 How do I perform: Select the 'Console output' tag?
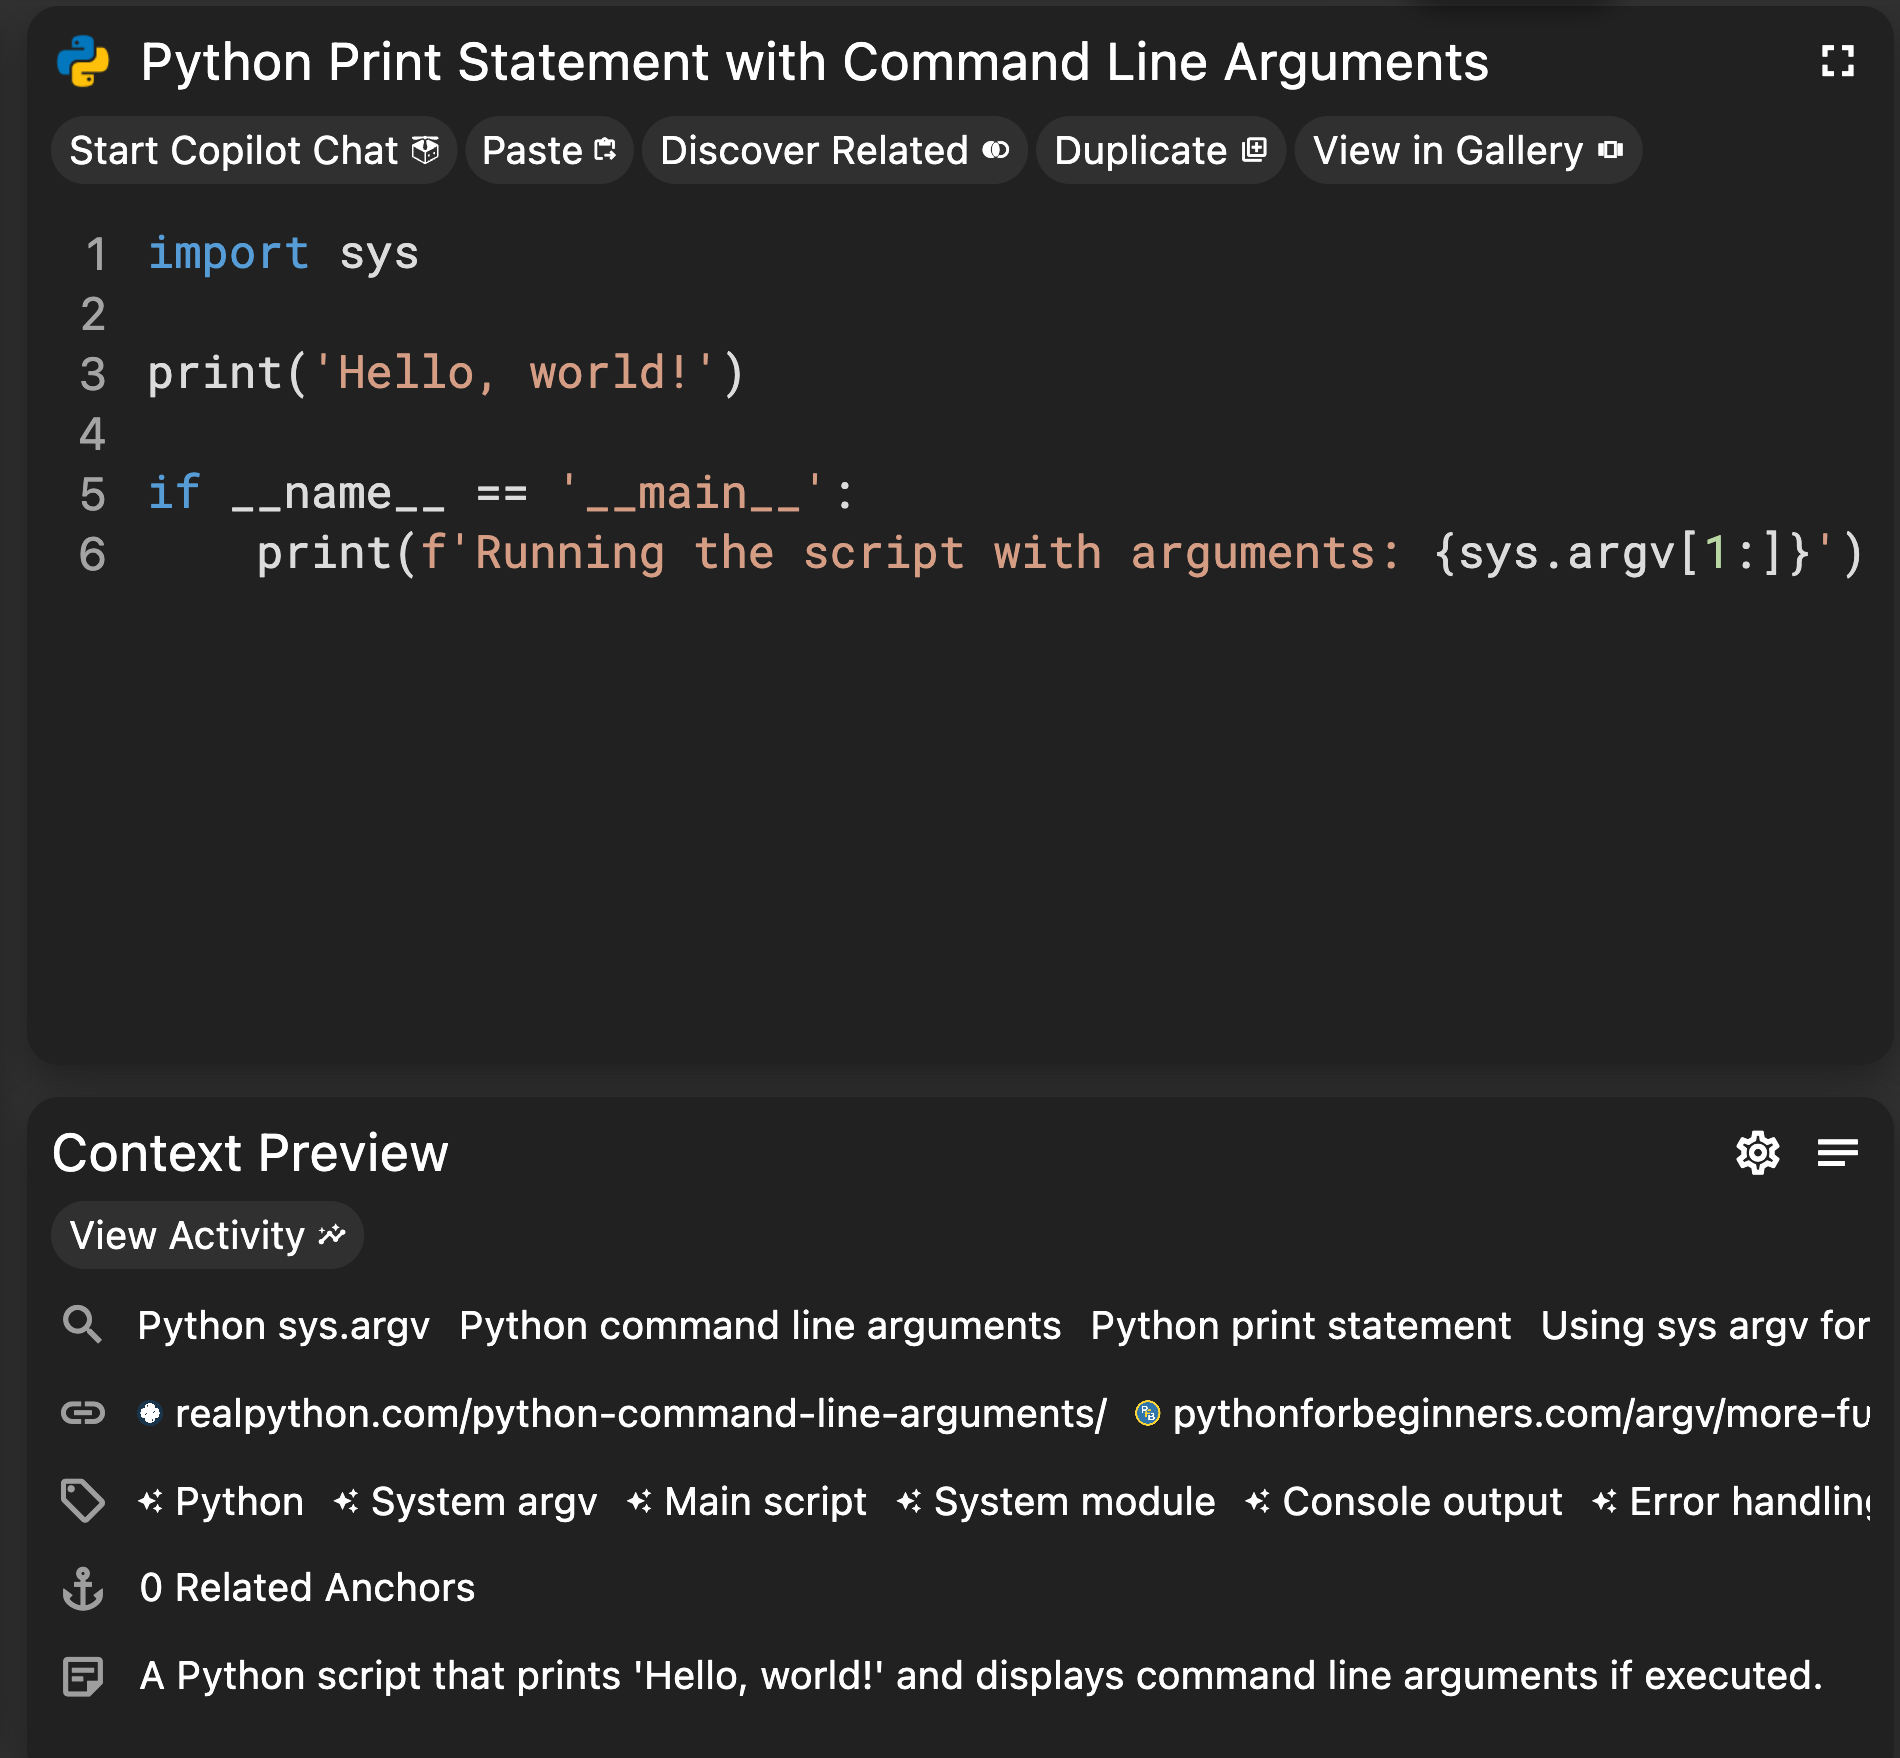pyautogui.click(x=1404, y=1501)
